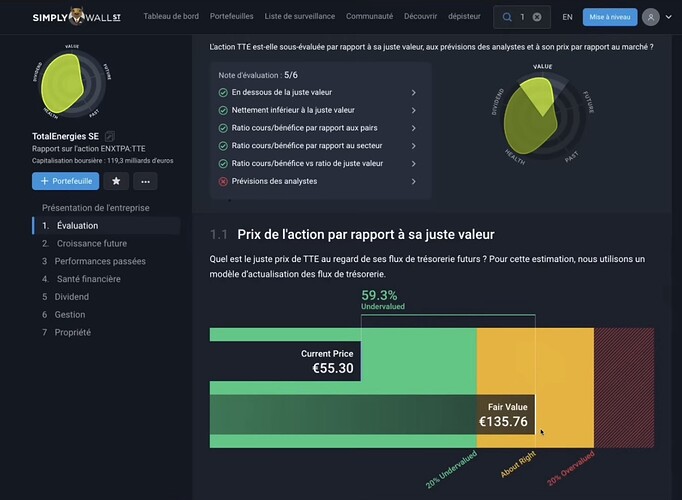Expand Ratio cours/bénéfice par rapport aux pairs
This screenshot has height=500, width=682.
pos(318,128)
